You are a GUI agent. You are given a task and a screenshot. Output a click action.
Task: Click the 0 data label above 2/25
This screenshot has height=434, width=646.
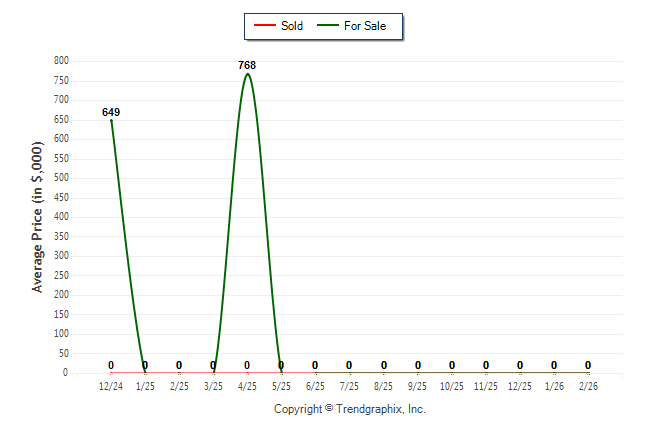point(179,365)
